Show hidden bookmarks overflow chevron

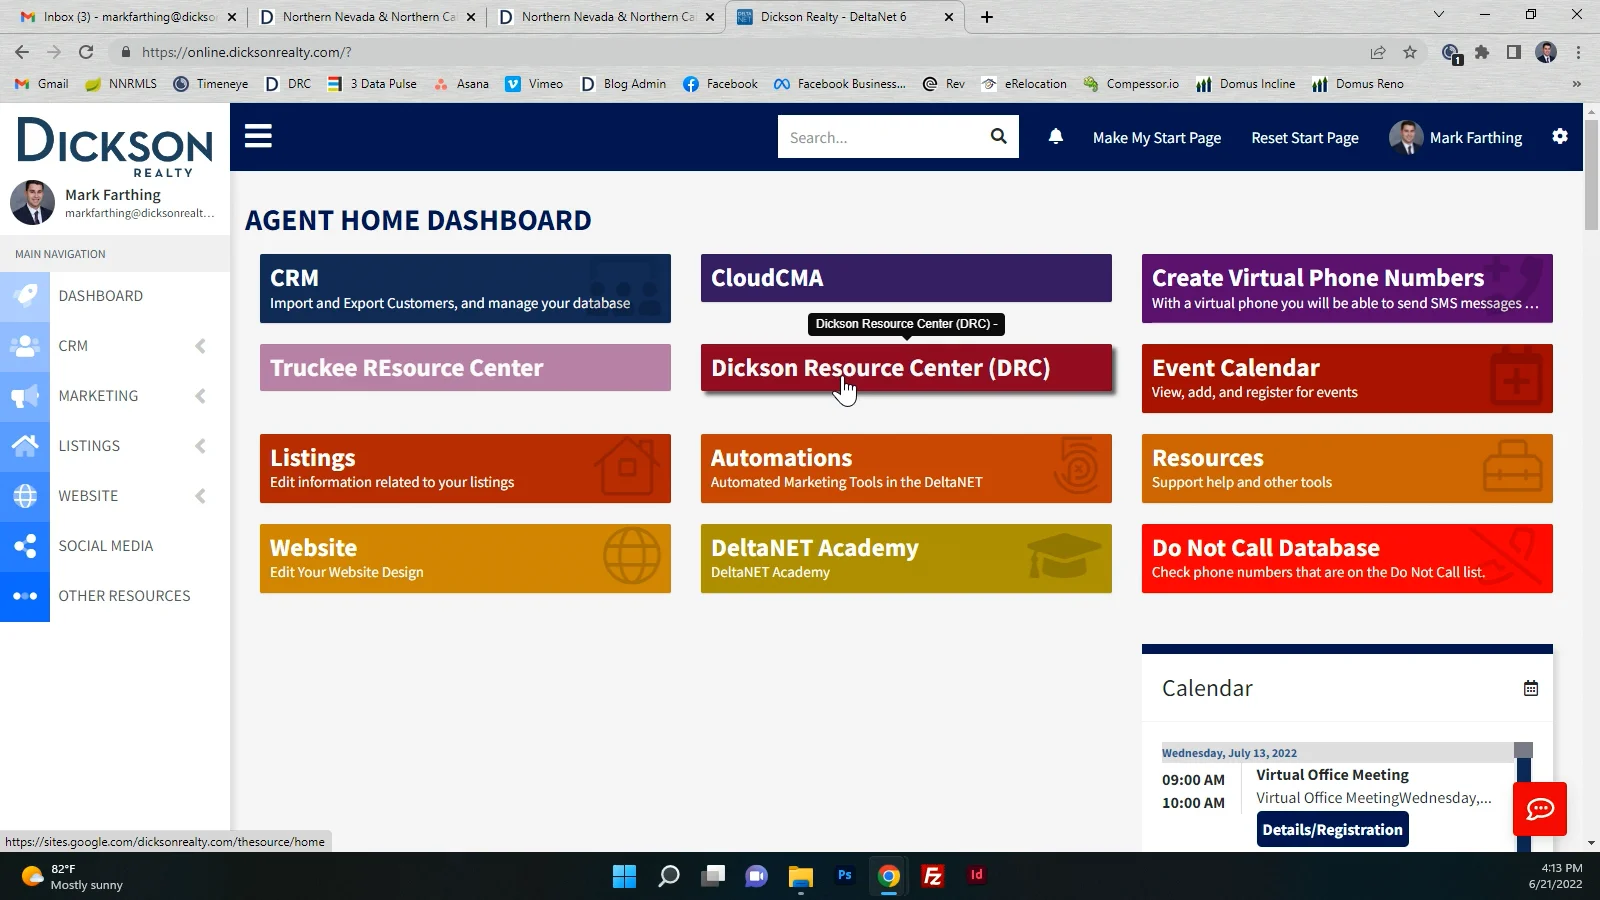pyautogui.click(x=1577, y=84)
